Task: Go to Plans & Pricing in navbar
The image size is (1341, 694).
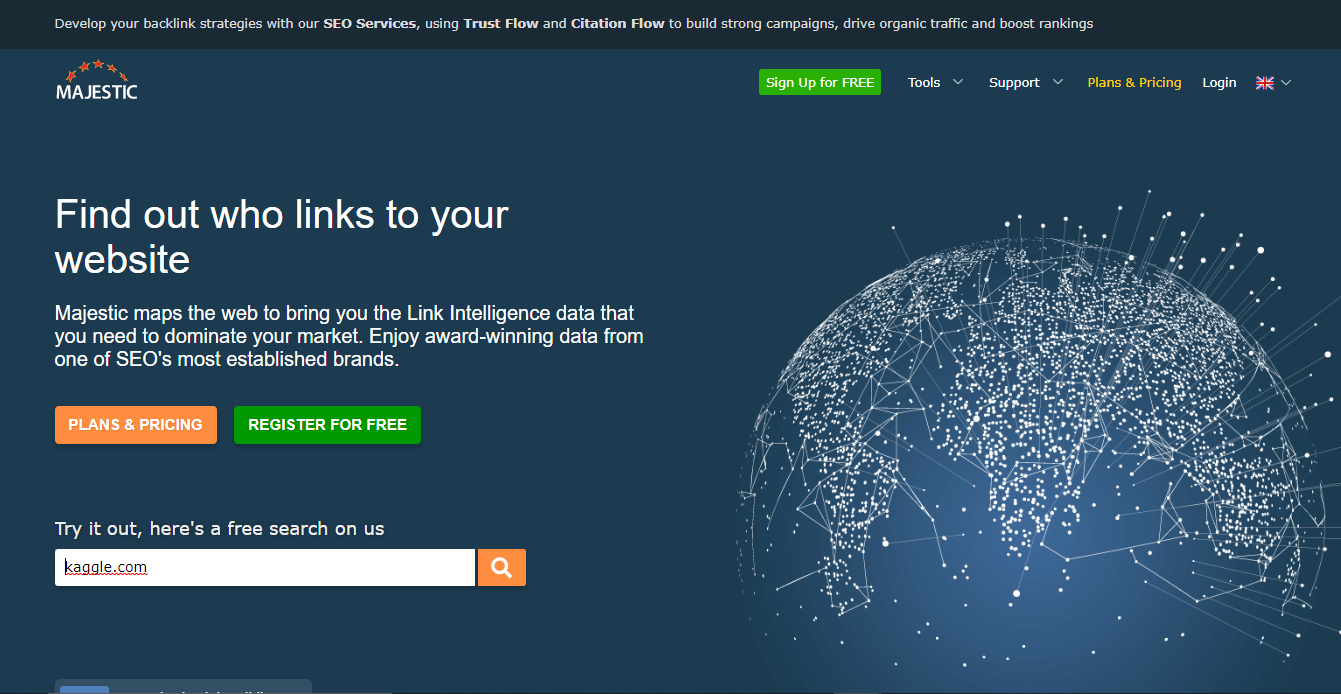Action: tap(1134, 83)
